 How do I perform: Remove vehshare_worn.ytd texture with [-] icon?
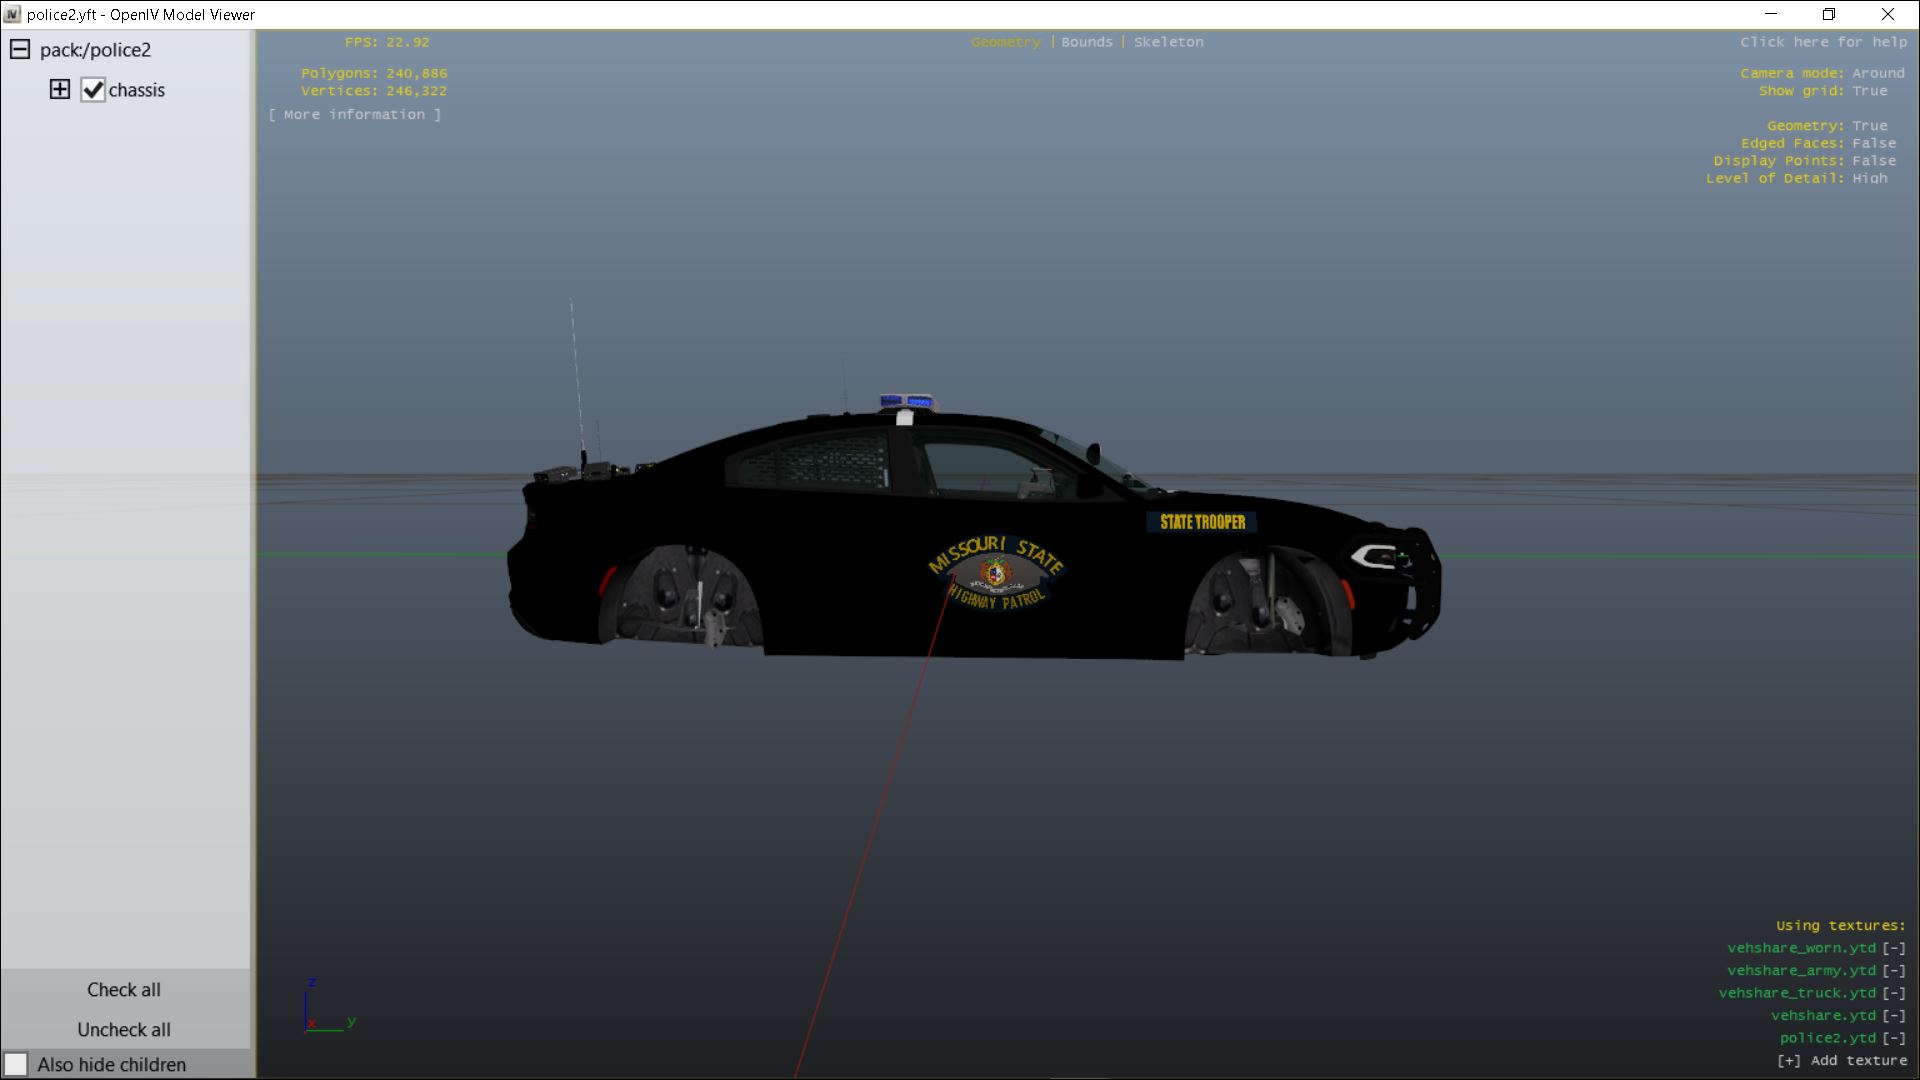click(1894, 948)
